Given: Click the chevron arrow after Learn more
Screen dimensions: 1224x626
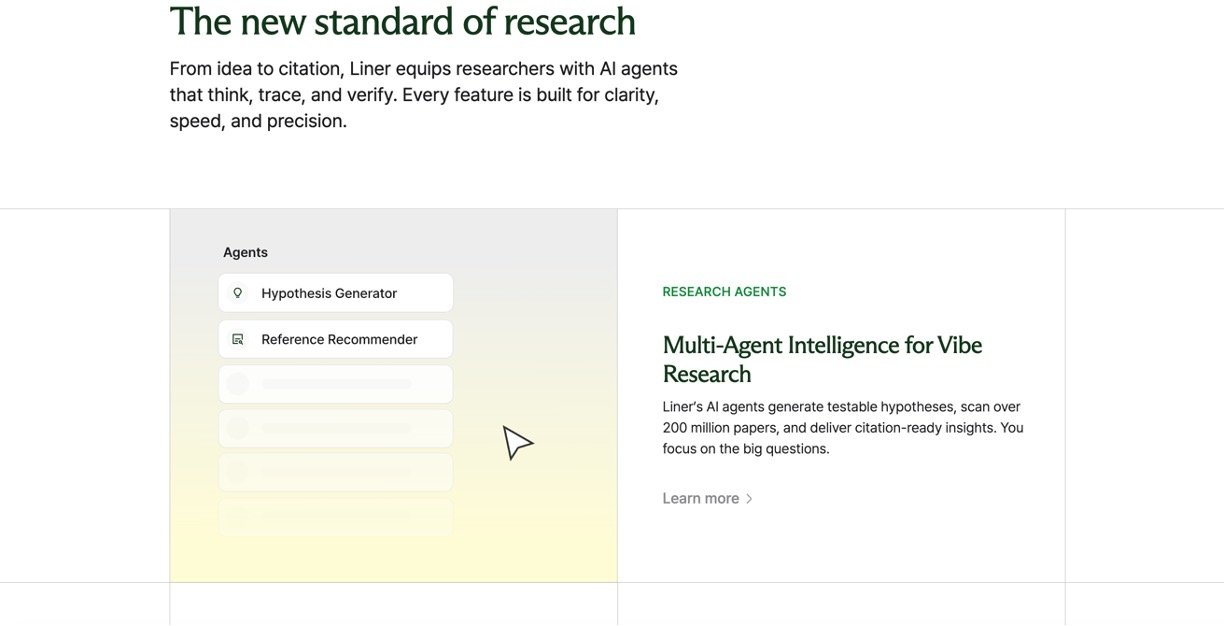Looking at the screenshot, I should (750, 499).
